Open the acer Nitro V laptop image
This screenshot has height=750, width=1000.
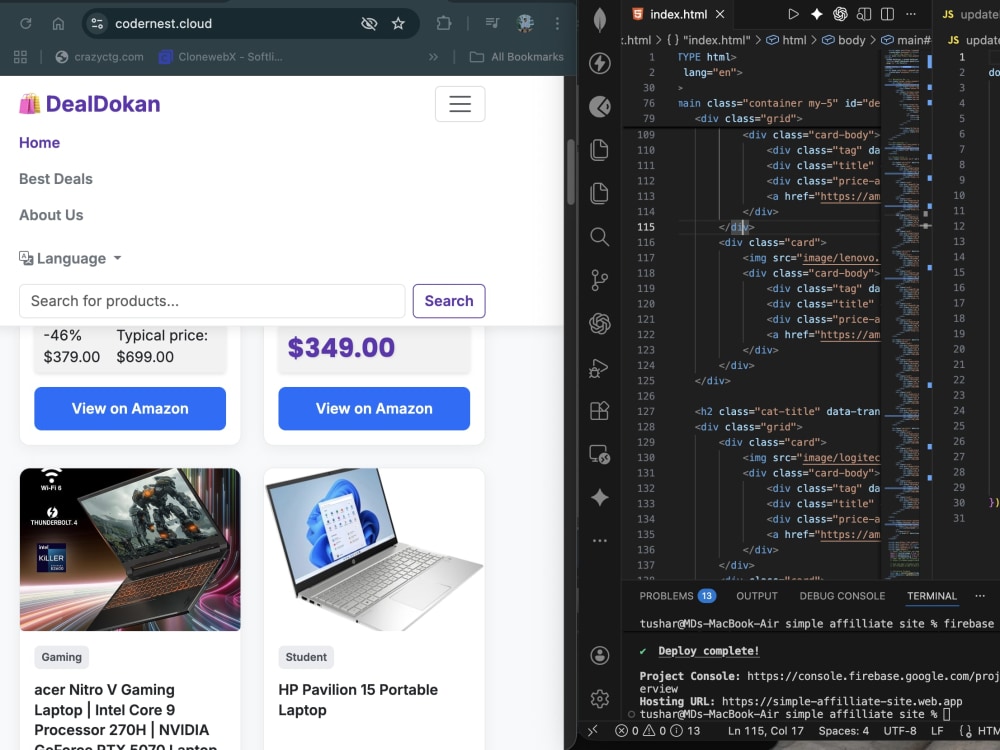(130, 550)
